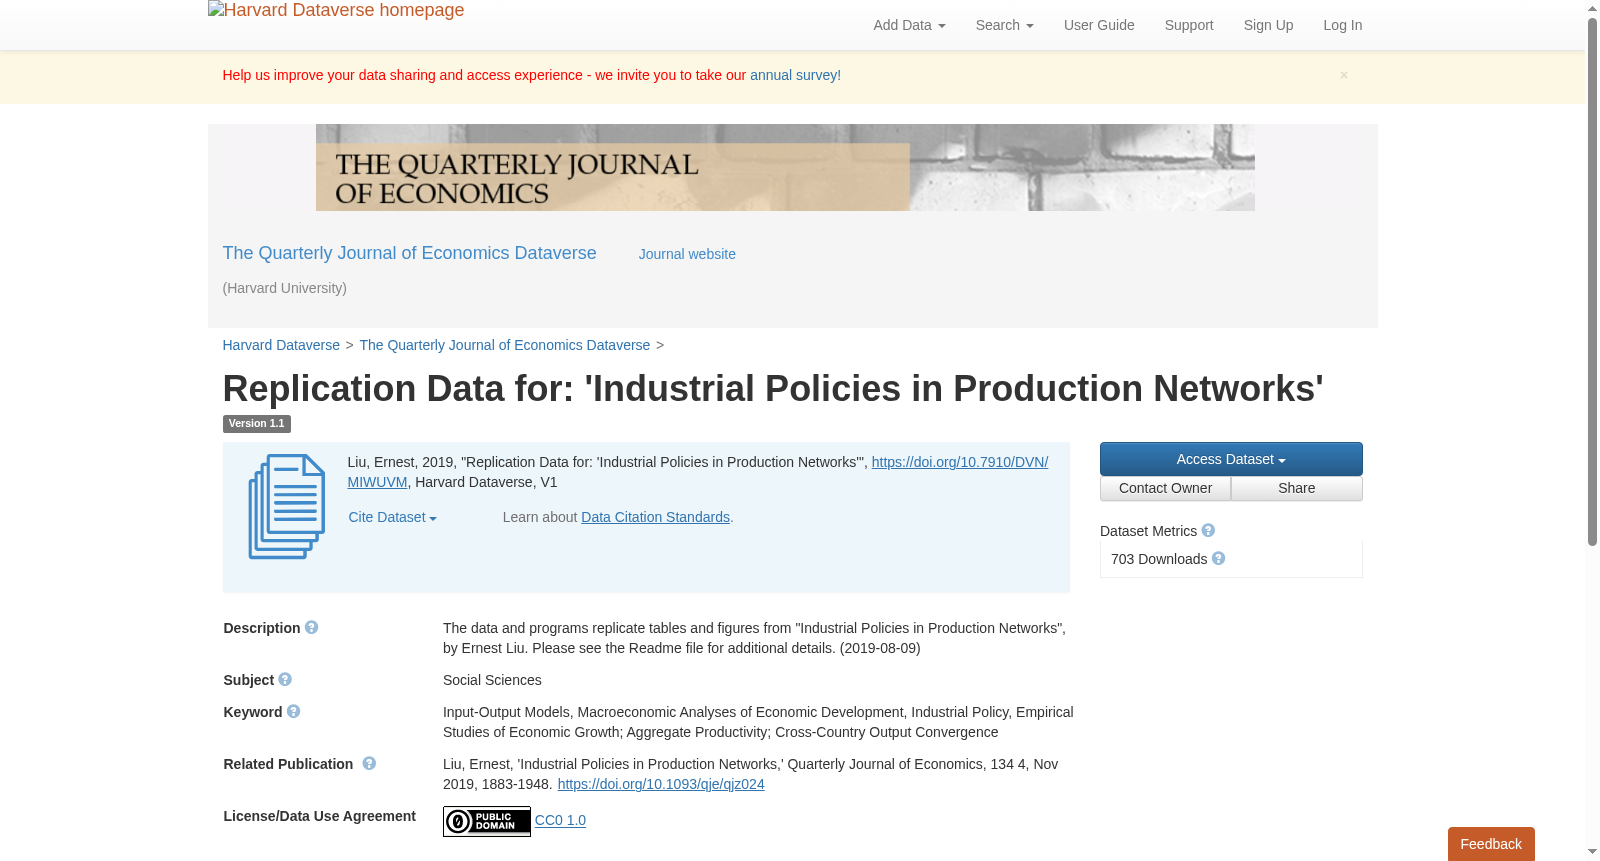The image size is (1600, 861).
Task: Click the Quarterly Journal of Economics banner image
Action: [x=785, y=167]
